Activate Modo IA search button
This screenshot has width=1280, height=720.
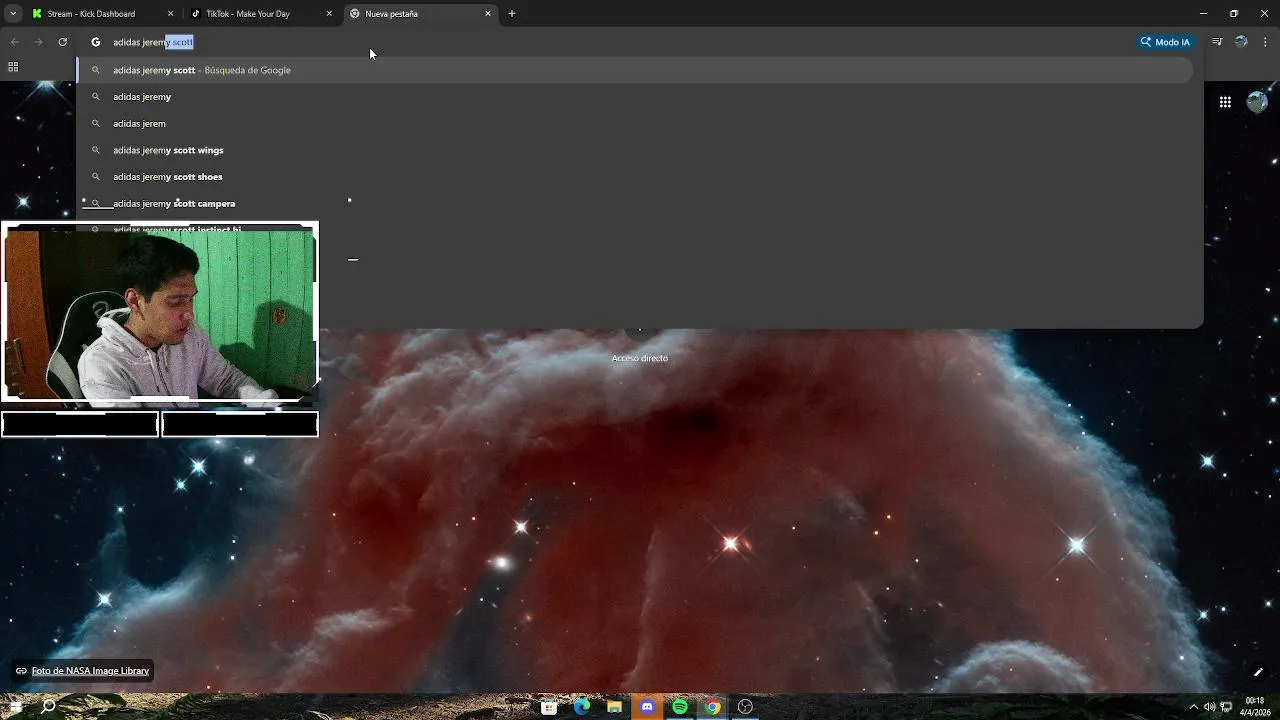click(1165, 42)
